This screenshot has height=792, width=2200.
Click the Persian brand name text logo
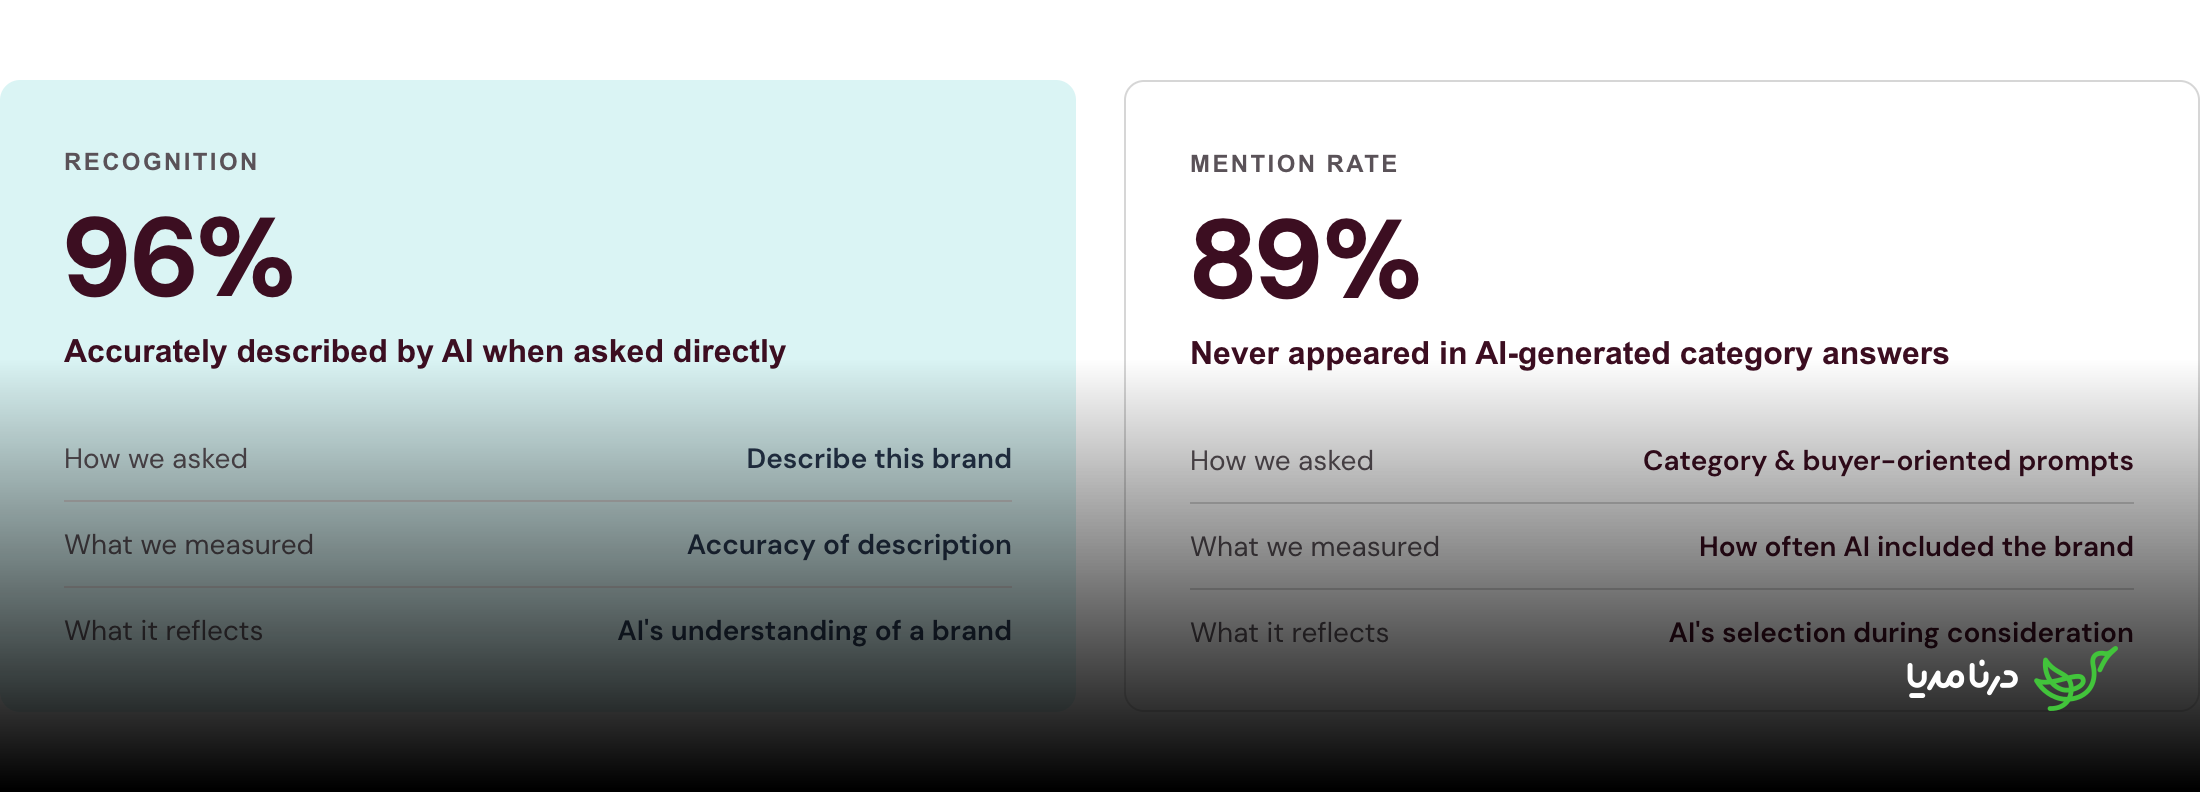pos(1962,678)
